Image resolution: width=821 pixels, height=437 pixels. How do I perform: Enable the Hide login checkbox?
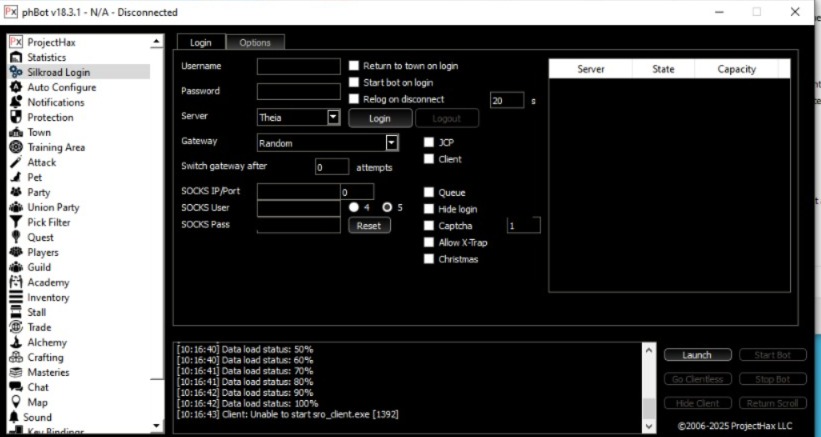[x=429, y=209]
